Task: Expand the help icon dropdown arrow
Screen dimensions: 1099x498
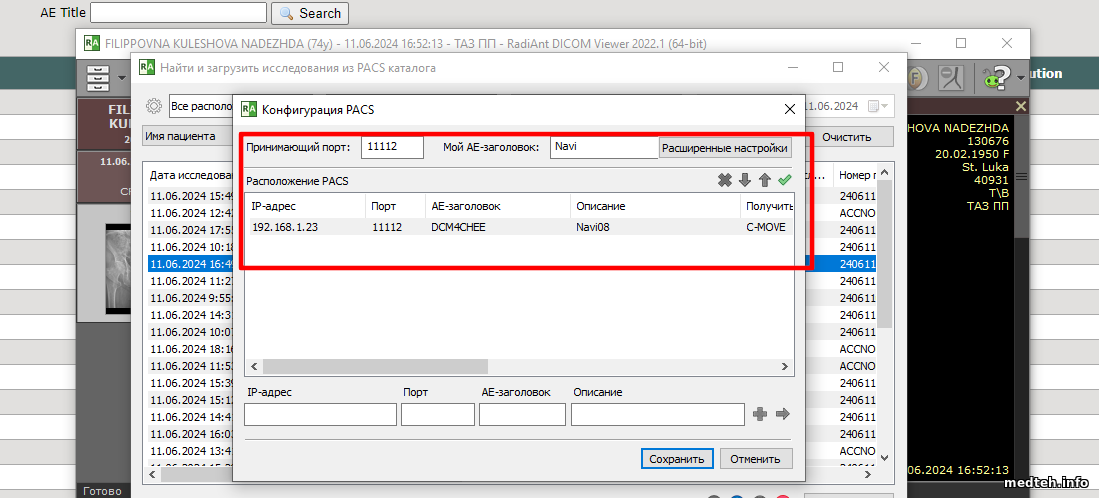Action: (1021, 78)
